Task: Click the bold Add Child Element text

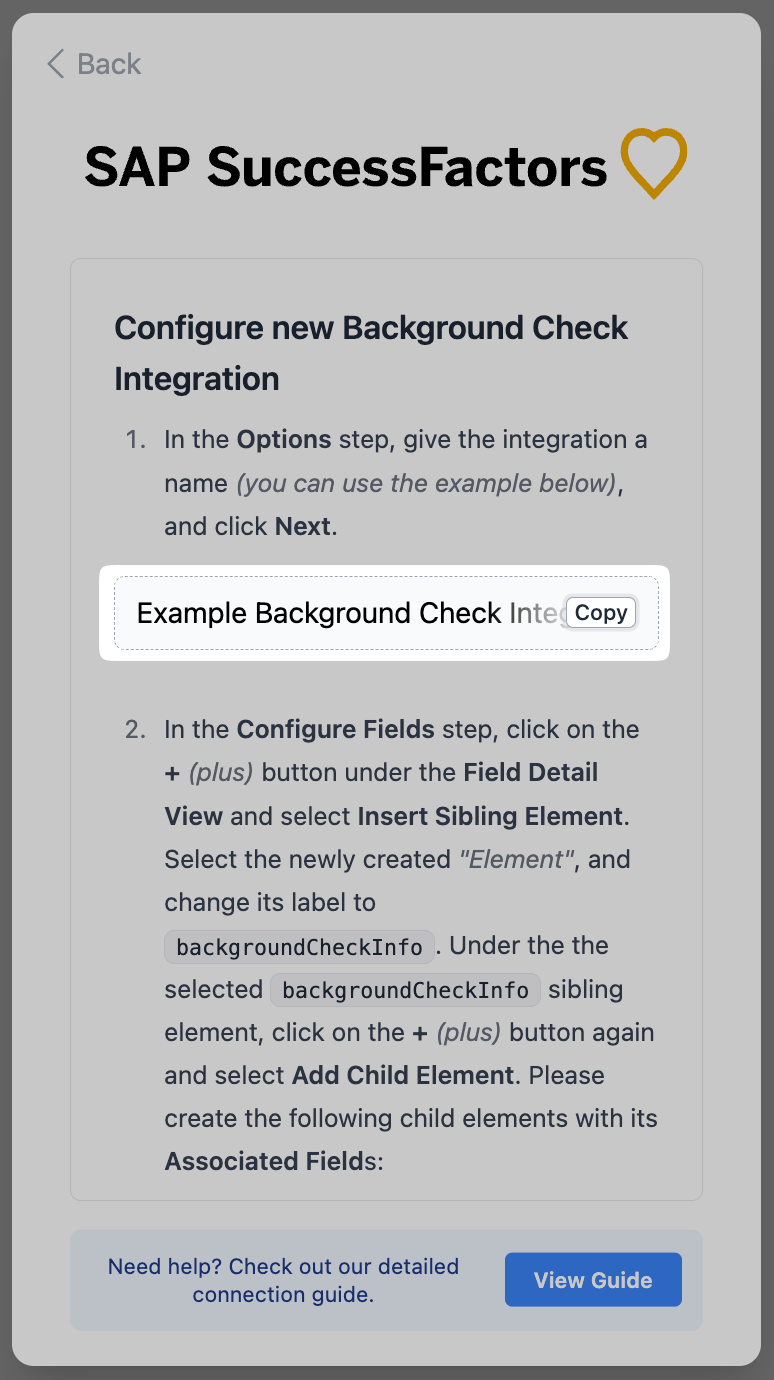Action: click(x=403, y=1076)
